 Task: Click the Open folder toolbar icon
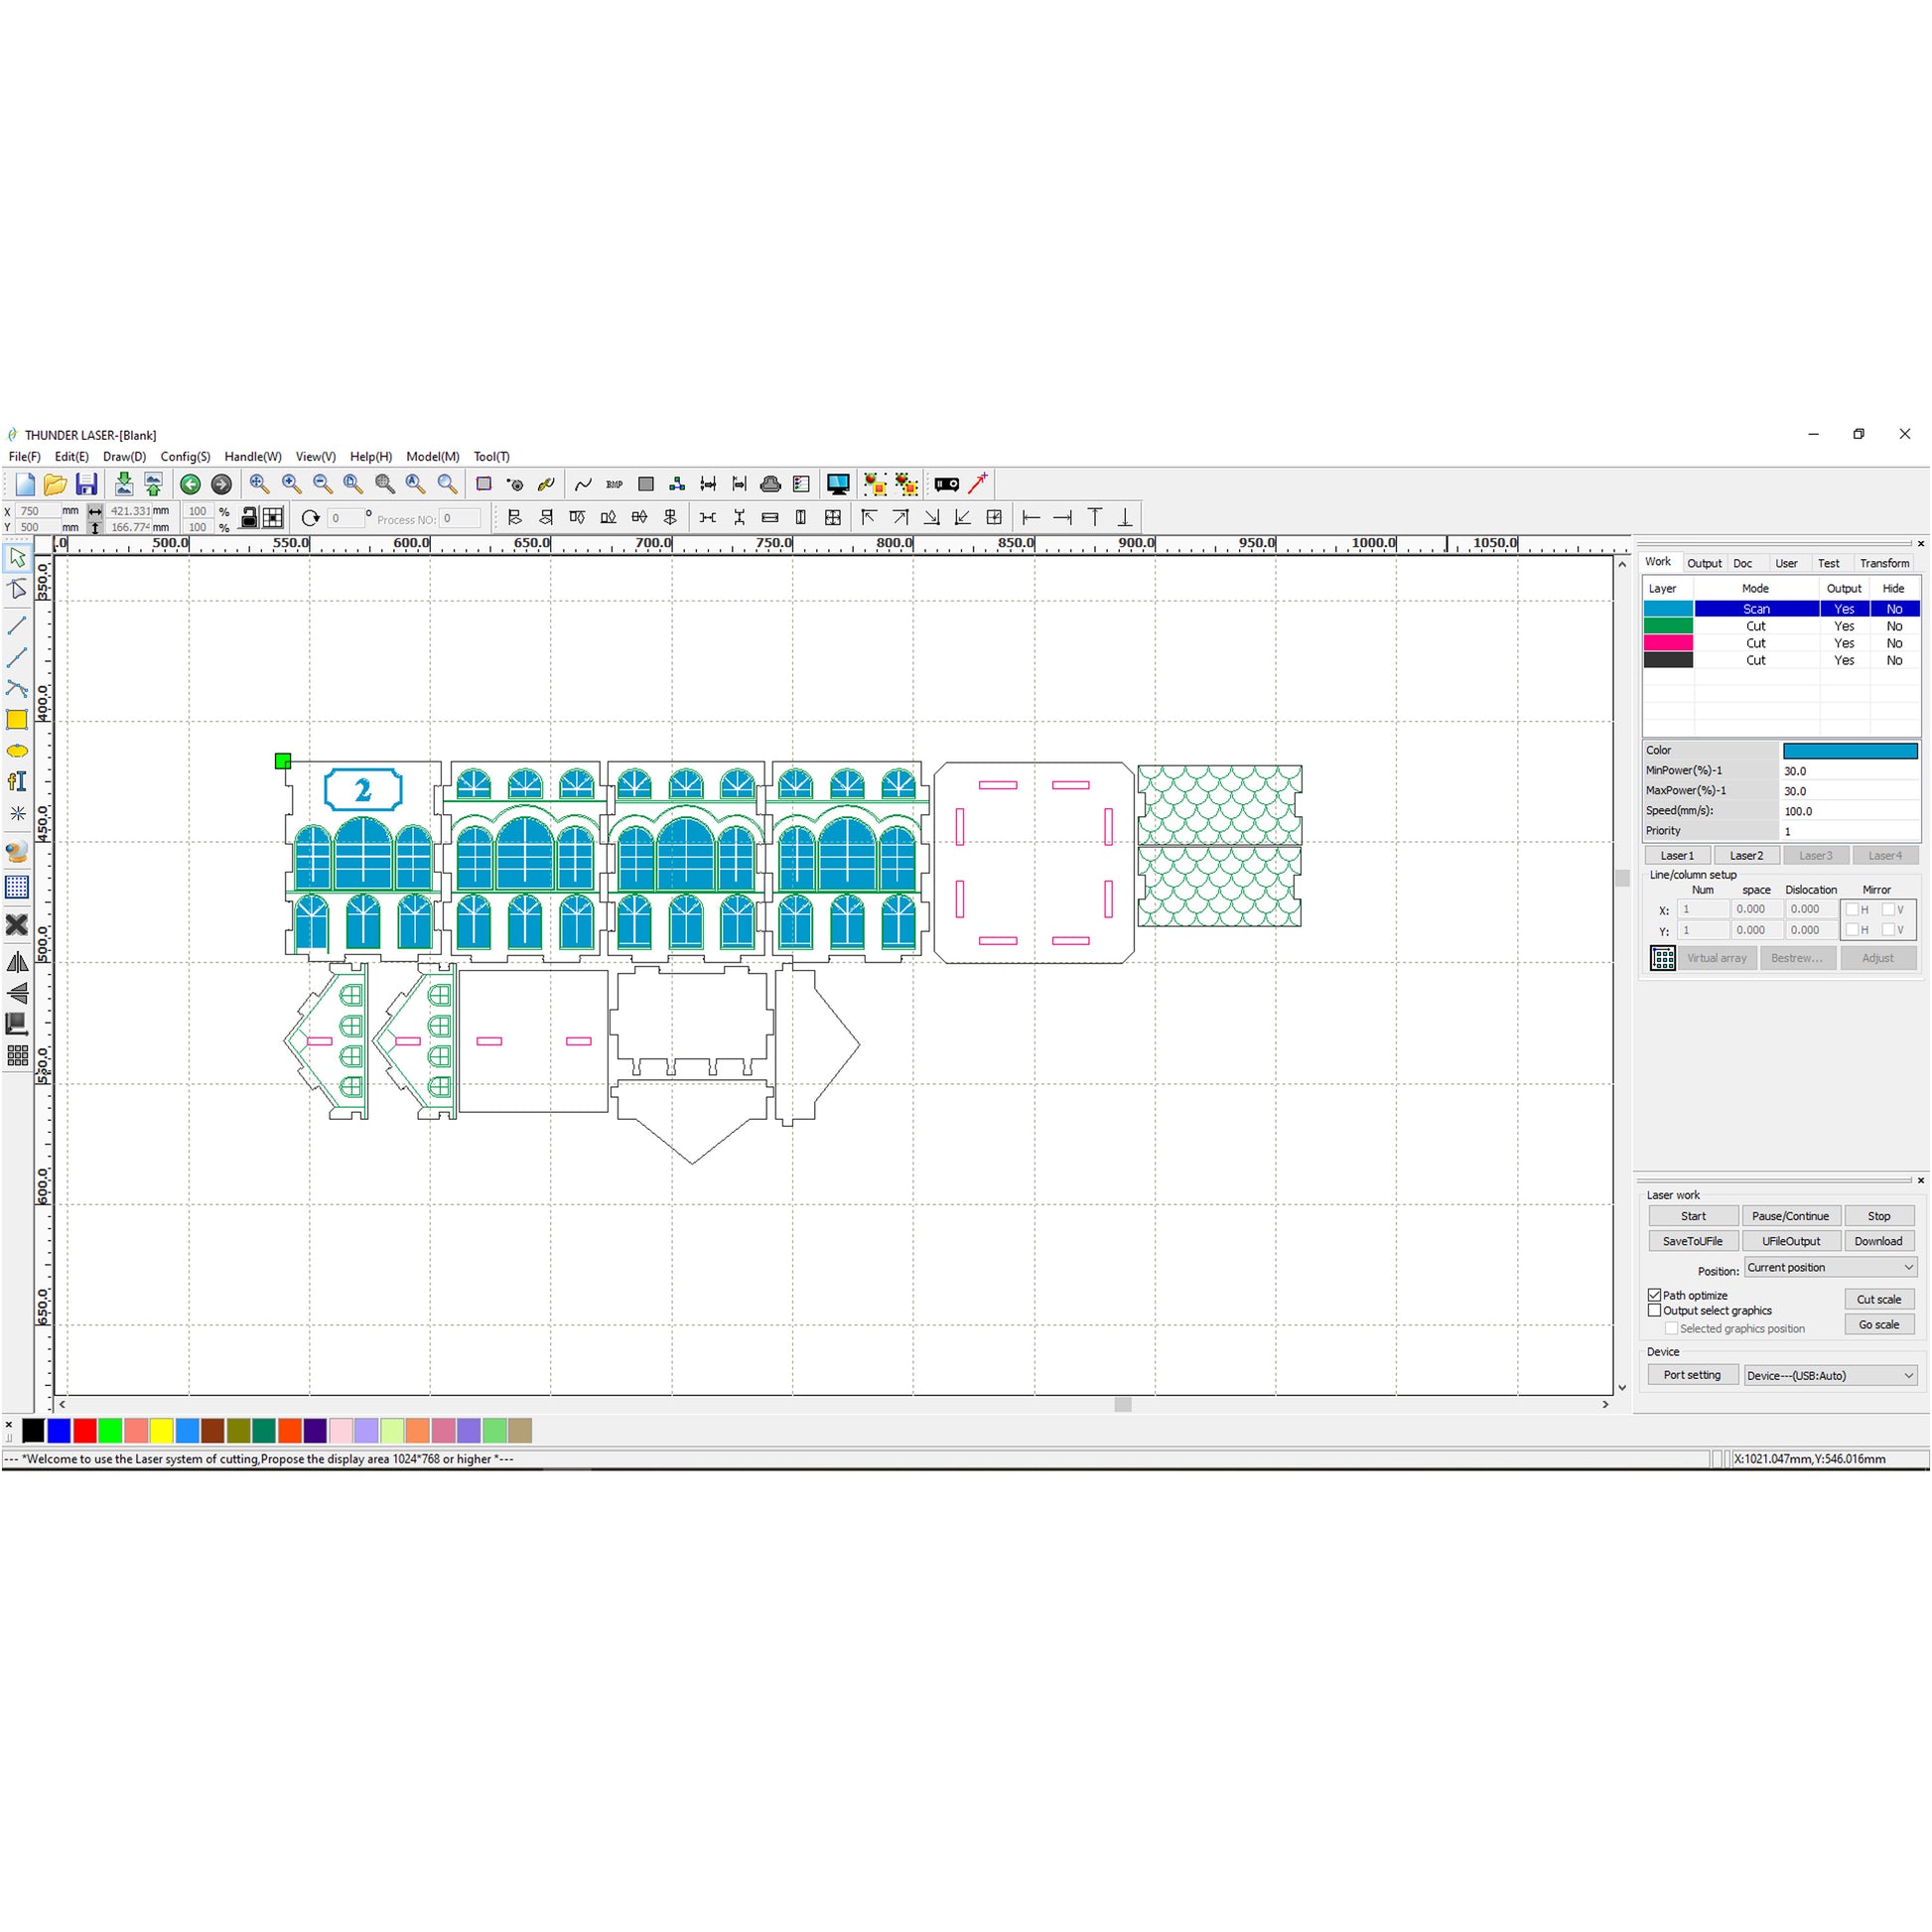(55, 484)
